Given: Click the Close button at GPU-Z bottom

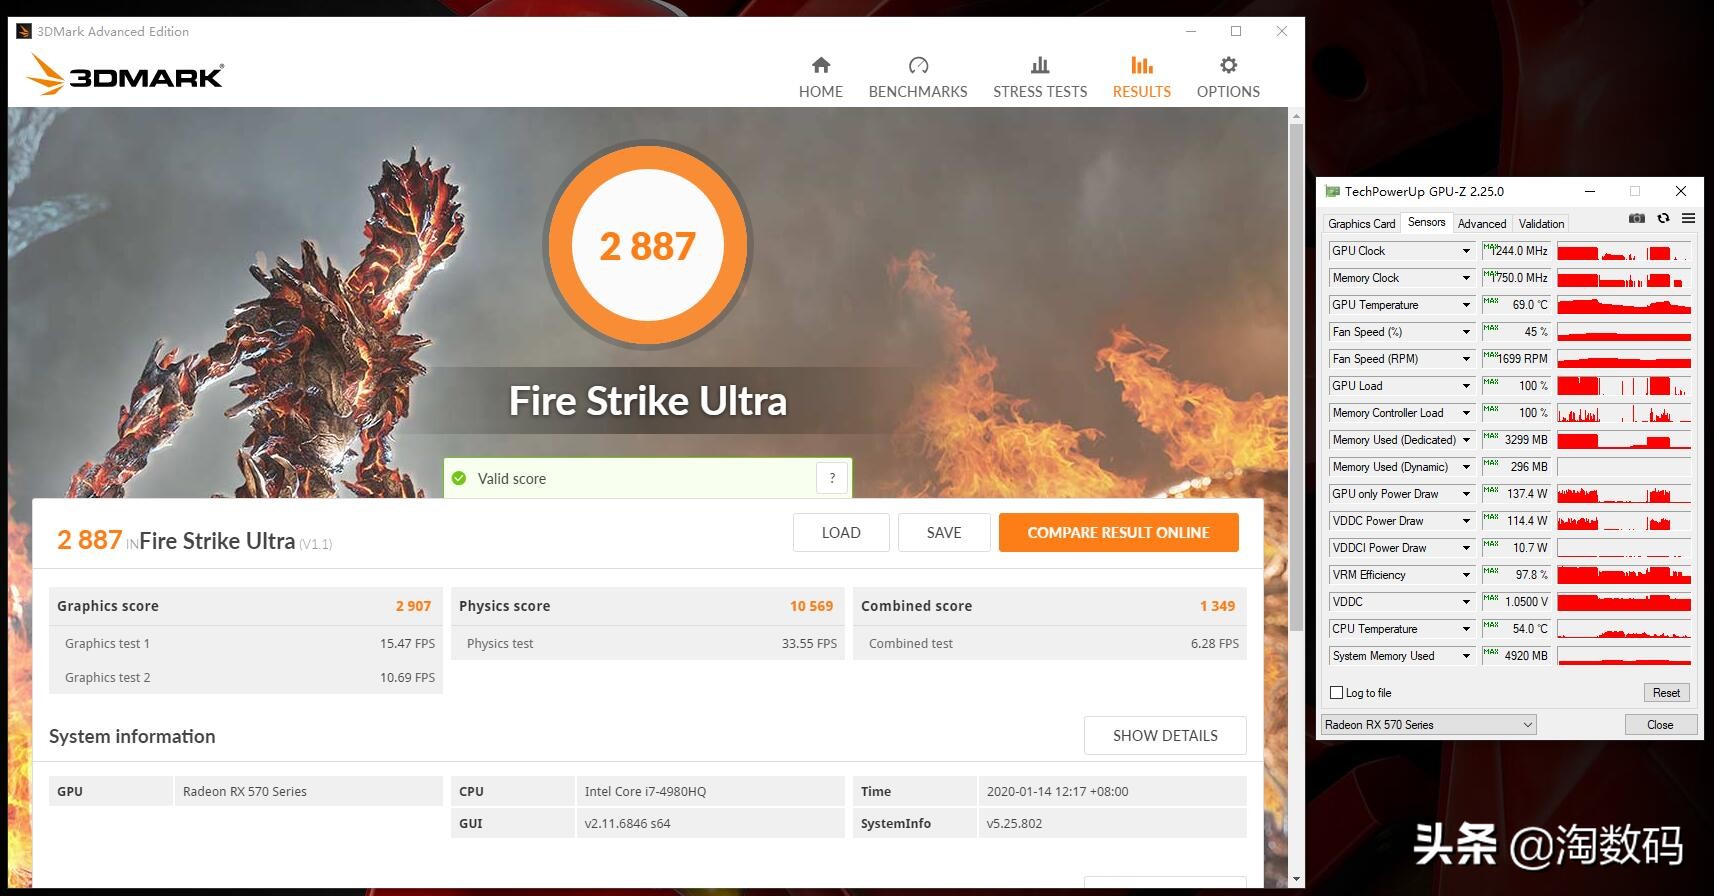Looking at the screenshot, I should point(1660,725).
